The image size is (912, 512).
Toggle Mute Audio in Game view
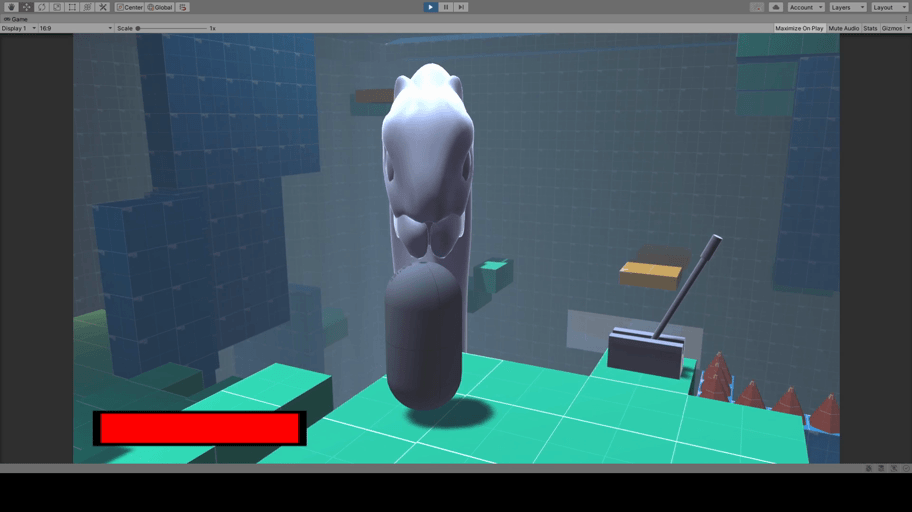[x=843, y=28]
